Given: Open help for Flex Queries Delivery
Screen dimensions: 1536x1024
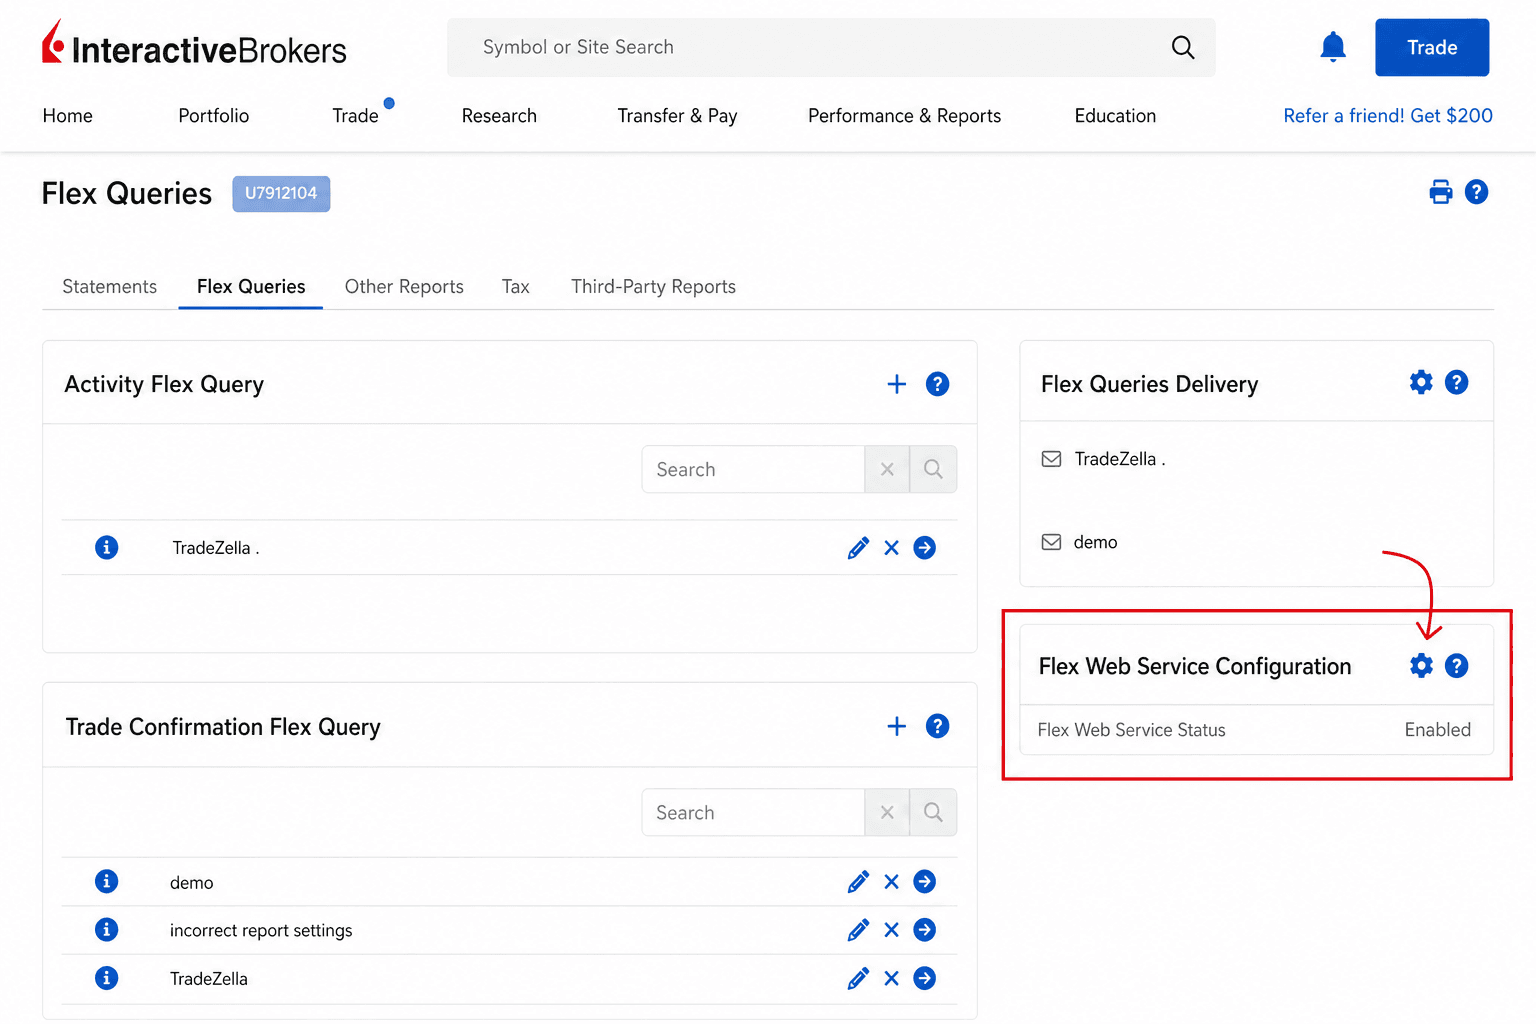Looking at the screenshot, I should tap(1457, 382).
